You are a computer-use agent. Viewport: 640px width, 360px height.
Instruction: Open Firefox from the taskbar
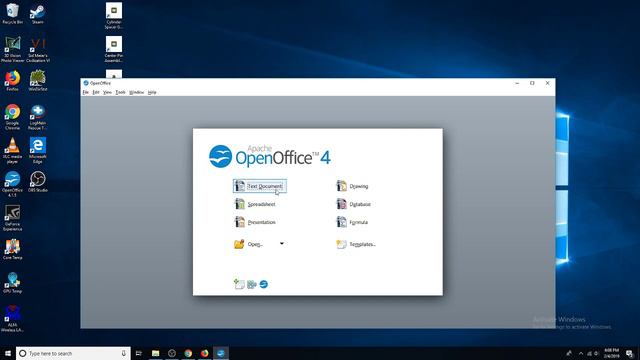(204, 353)
